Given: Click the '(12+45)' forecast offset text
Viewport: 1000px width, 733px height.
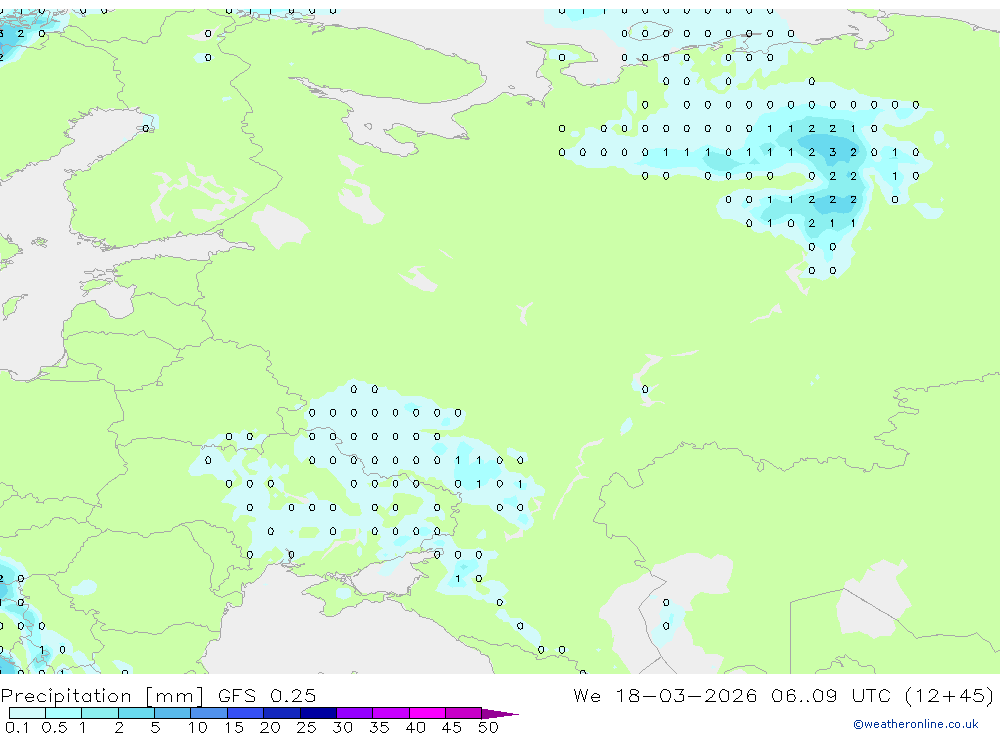Looking at the screenshot, I should [x=949, y=695].
